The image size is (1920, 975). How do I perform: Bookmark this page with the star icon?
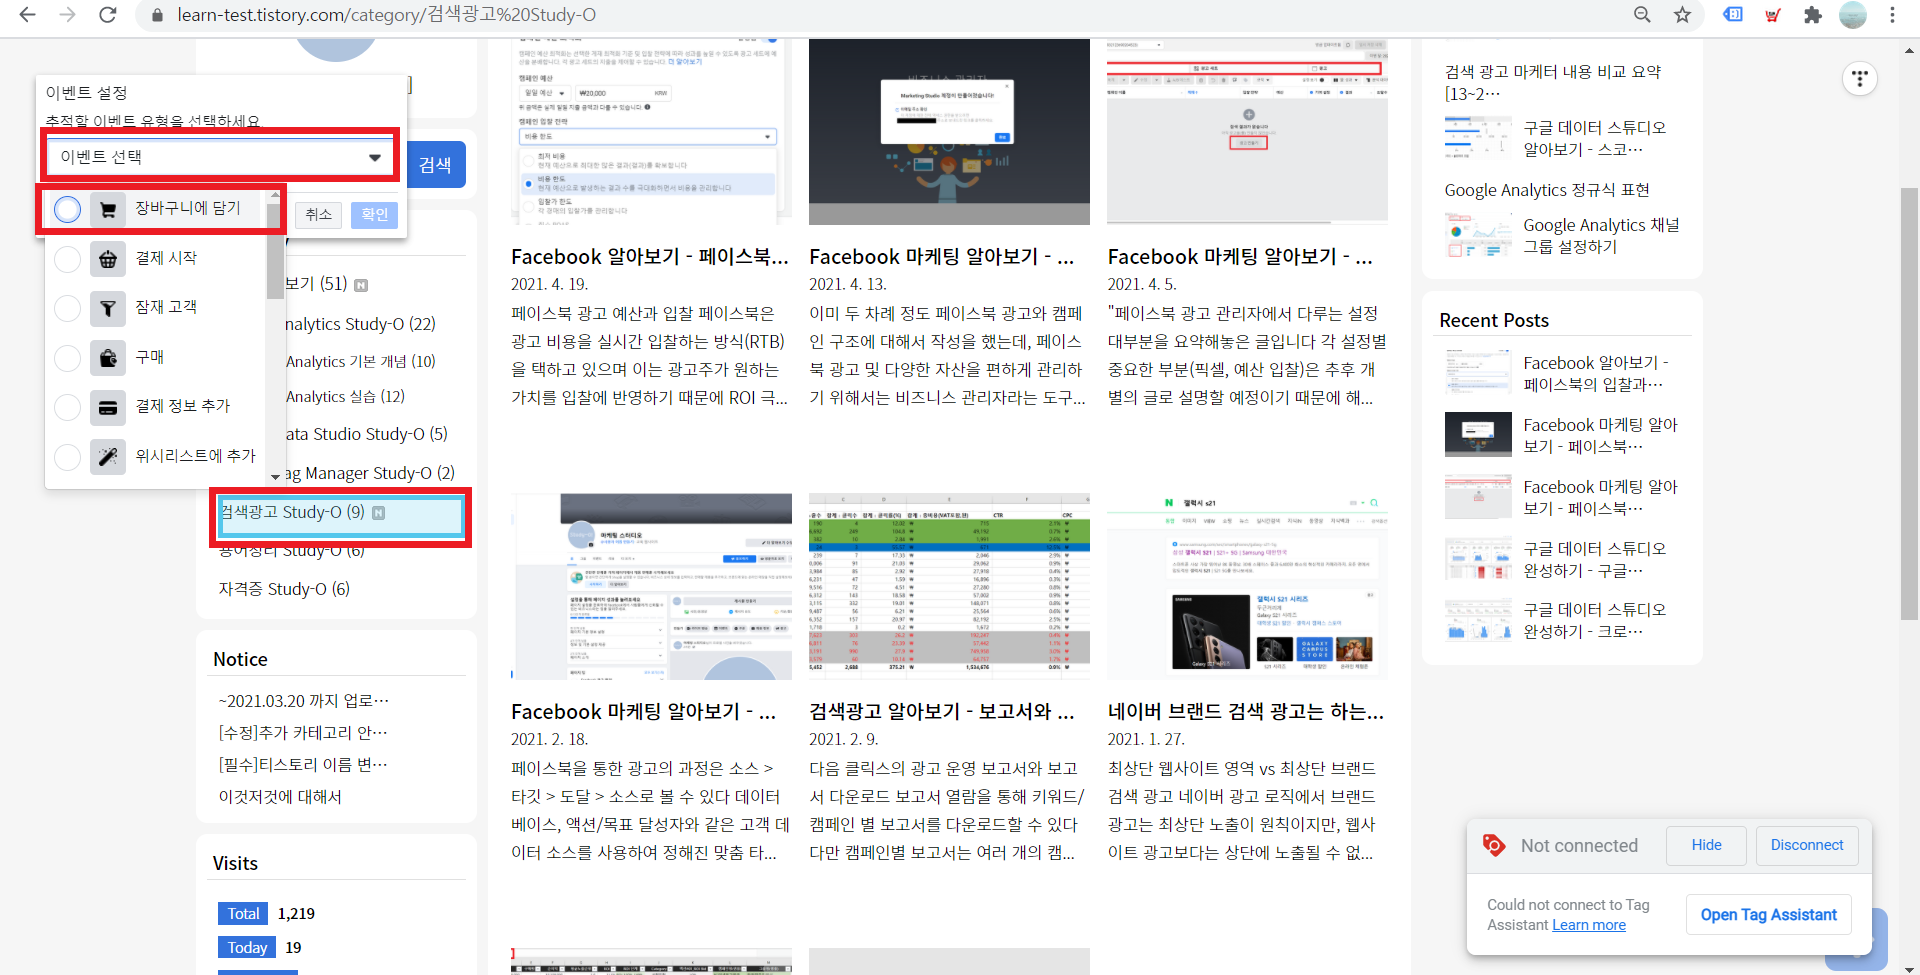coord(1682,15)
